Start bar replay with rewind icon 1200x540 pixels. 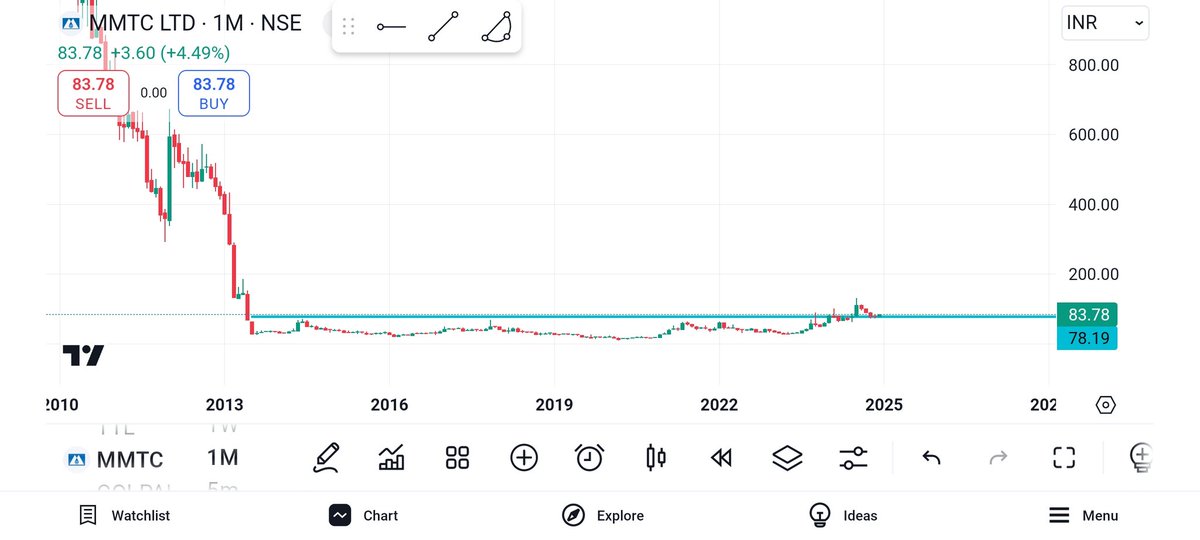click(x=721, y=458)
